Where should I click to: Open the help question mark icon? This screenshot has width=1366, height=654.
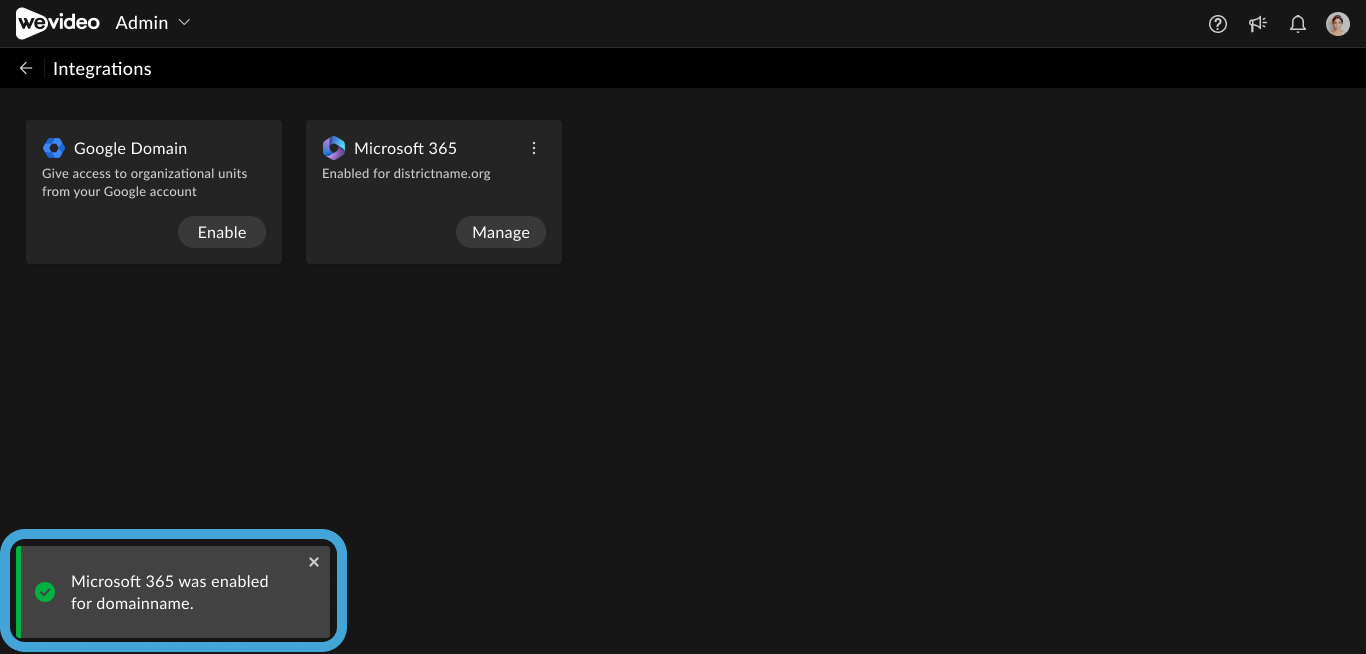point(1218,24)
